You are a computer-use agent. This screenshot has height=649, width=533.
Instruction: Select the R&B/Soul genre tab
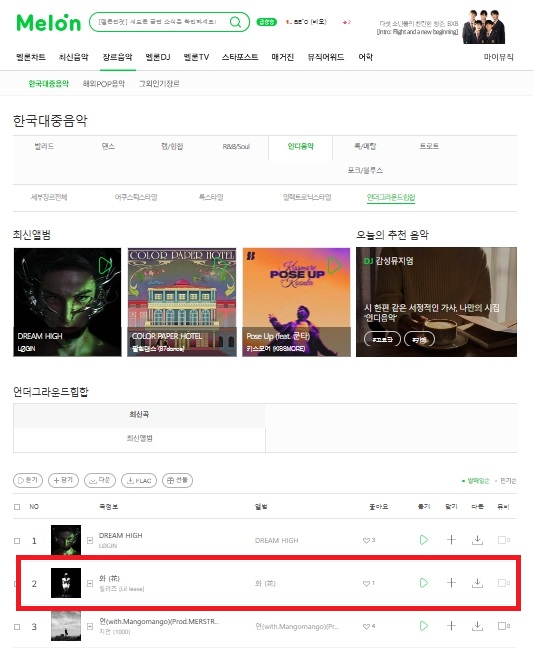(x=236, y=147)
